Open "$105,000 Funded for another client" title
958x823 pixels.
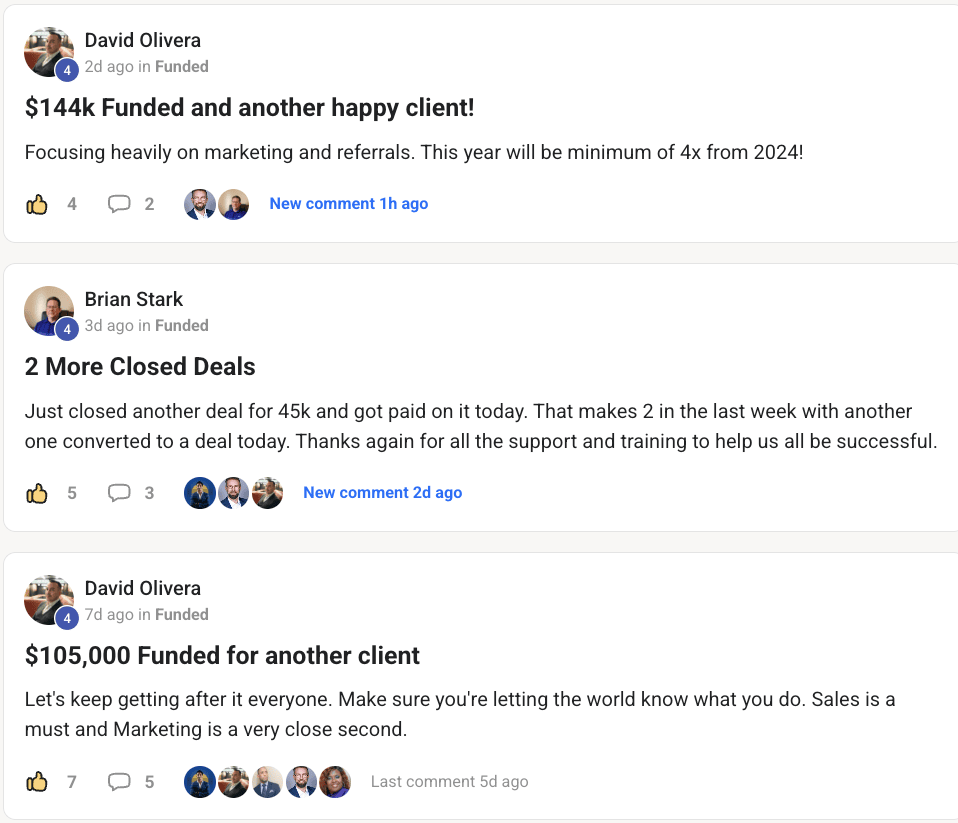tap(222, 656)
